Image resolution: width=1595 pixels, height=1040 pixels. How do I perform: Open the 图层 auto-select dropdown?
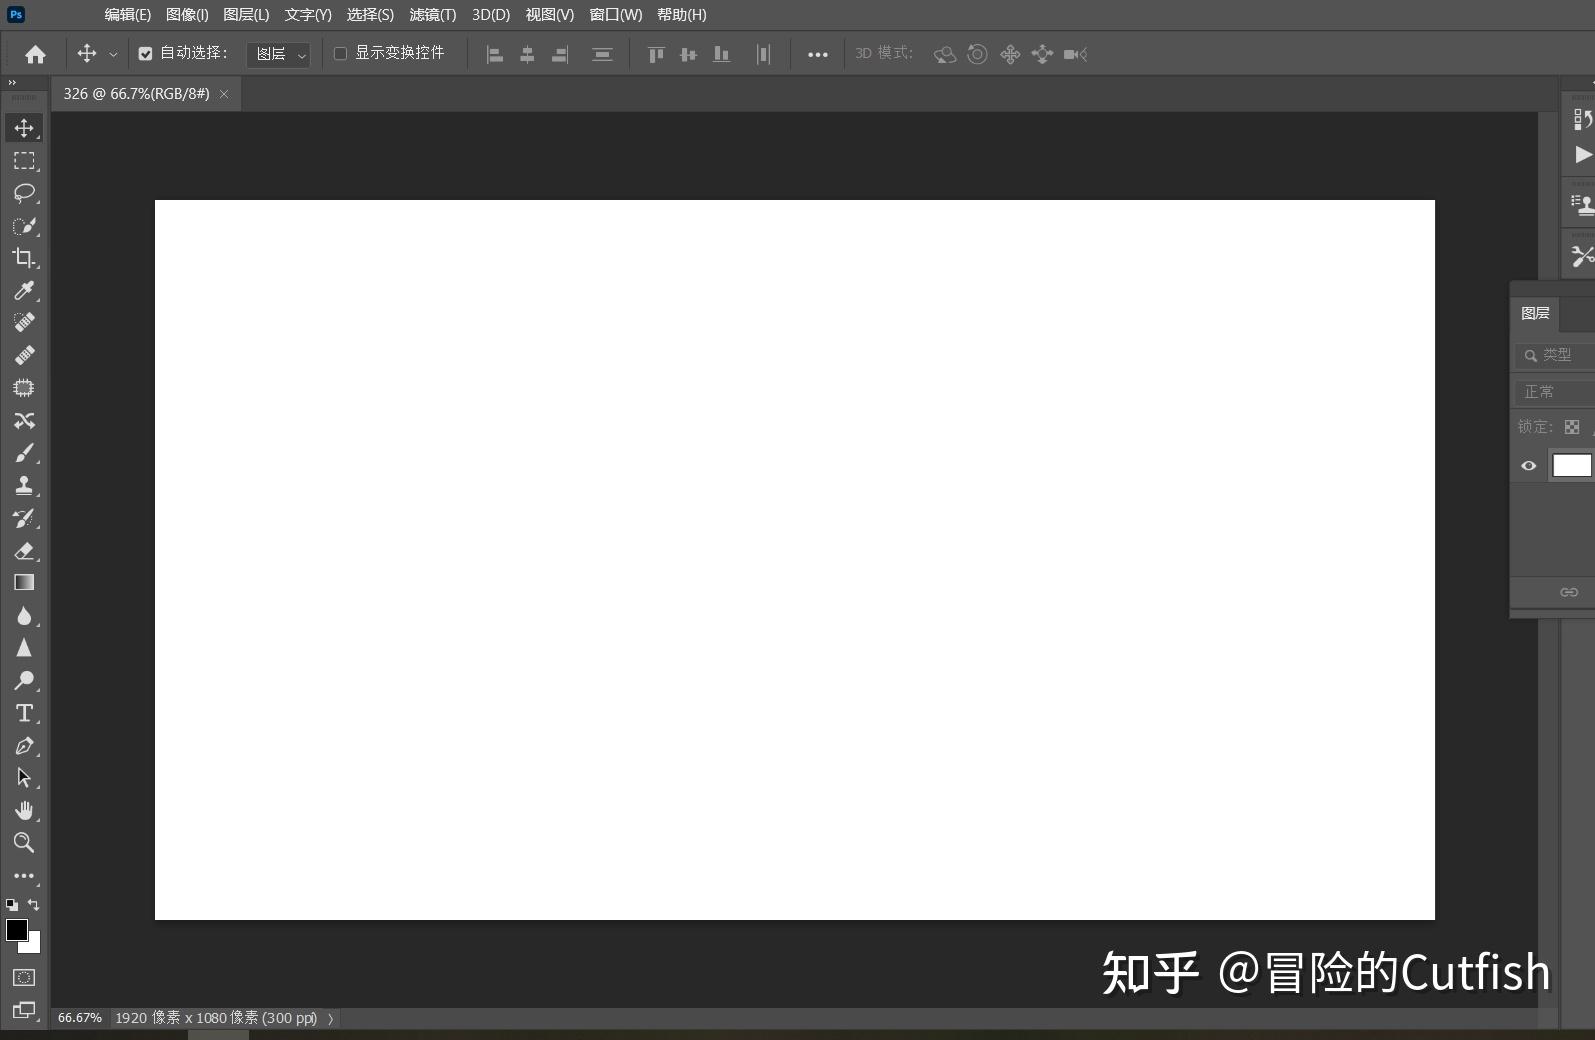tap(279, 54)
